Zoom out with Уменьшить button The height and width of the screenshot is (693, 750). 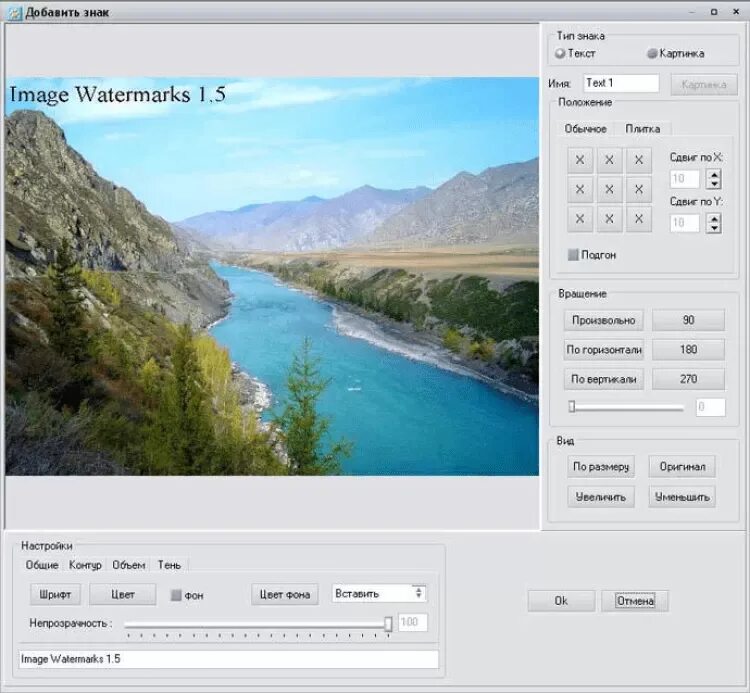pos(682,497)
